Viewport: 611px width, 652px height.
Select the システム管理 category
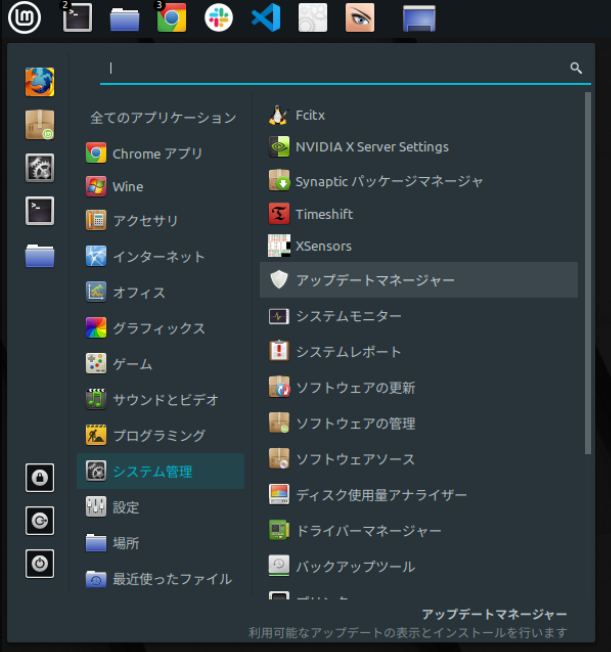tap(161, 471)
